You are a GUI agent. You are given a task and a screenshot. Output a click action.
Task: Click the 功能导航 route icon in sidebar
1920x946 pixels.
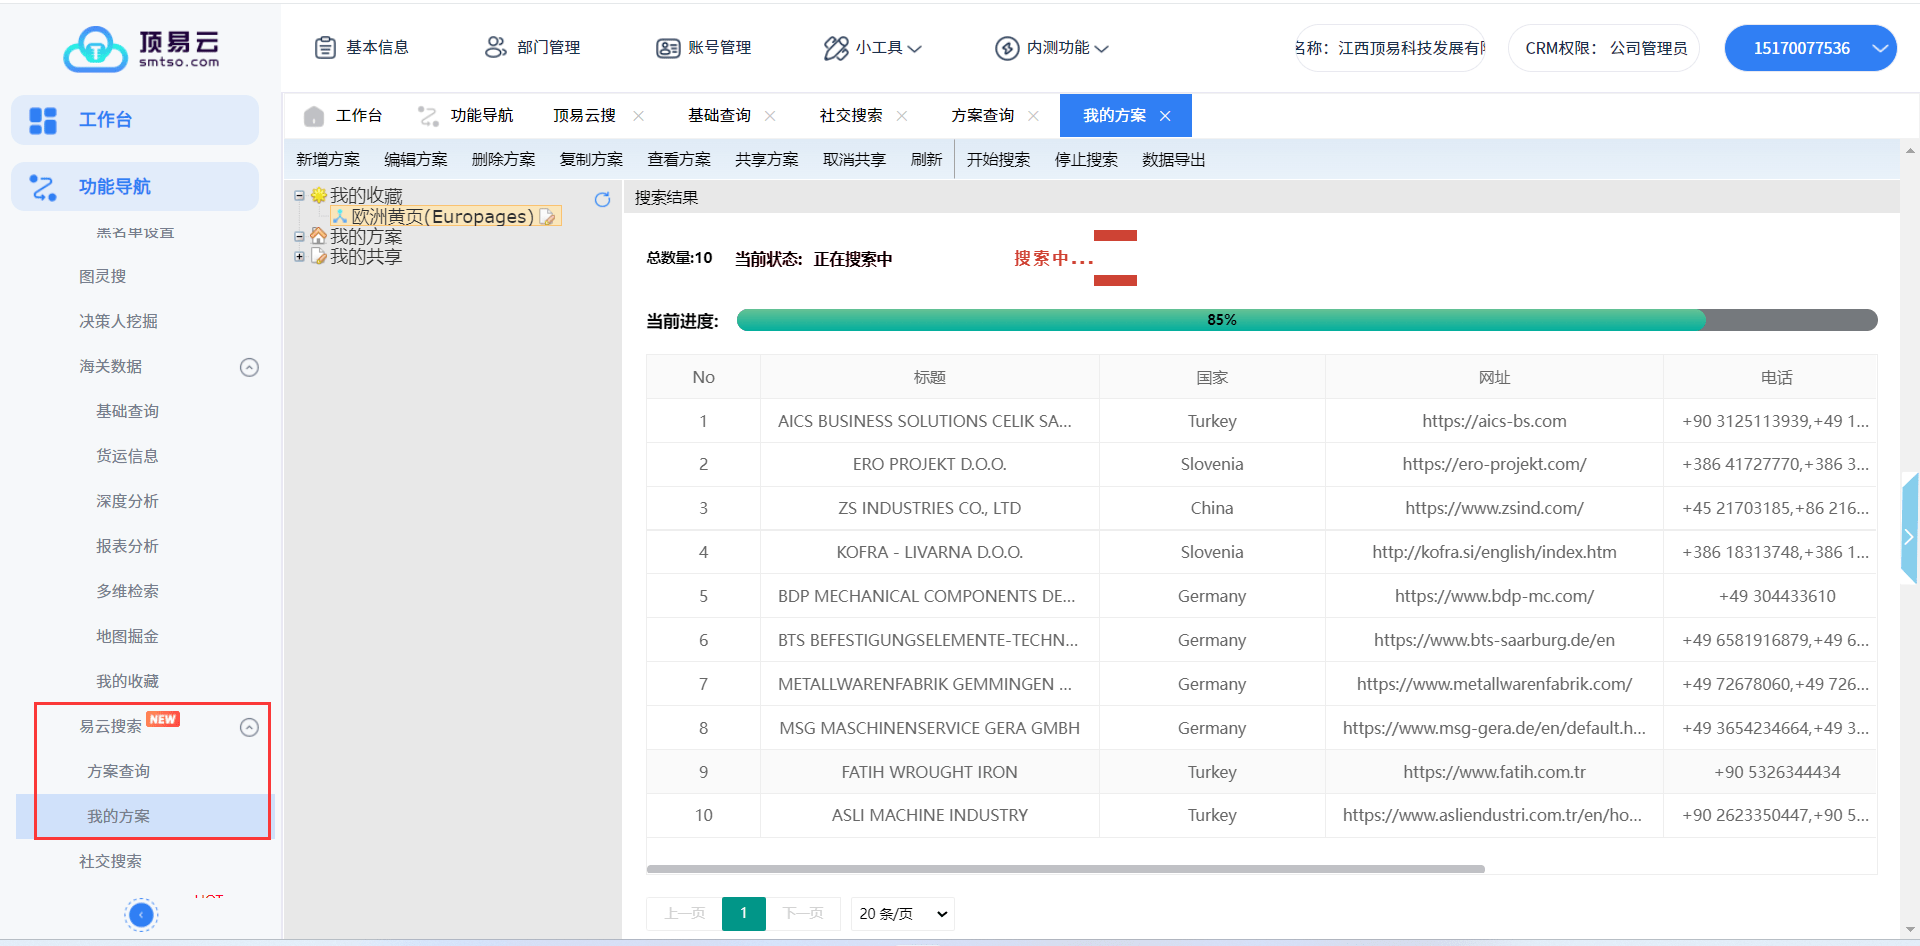pos(43,187)
